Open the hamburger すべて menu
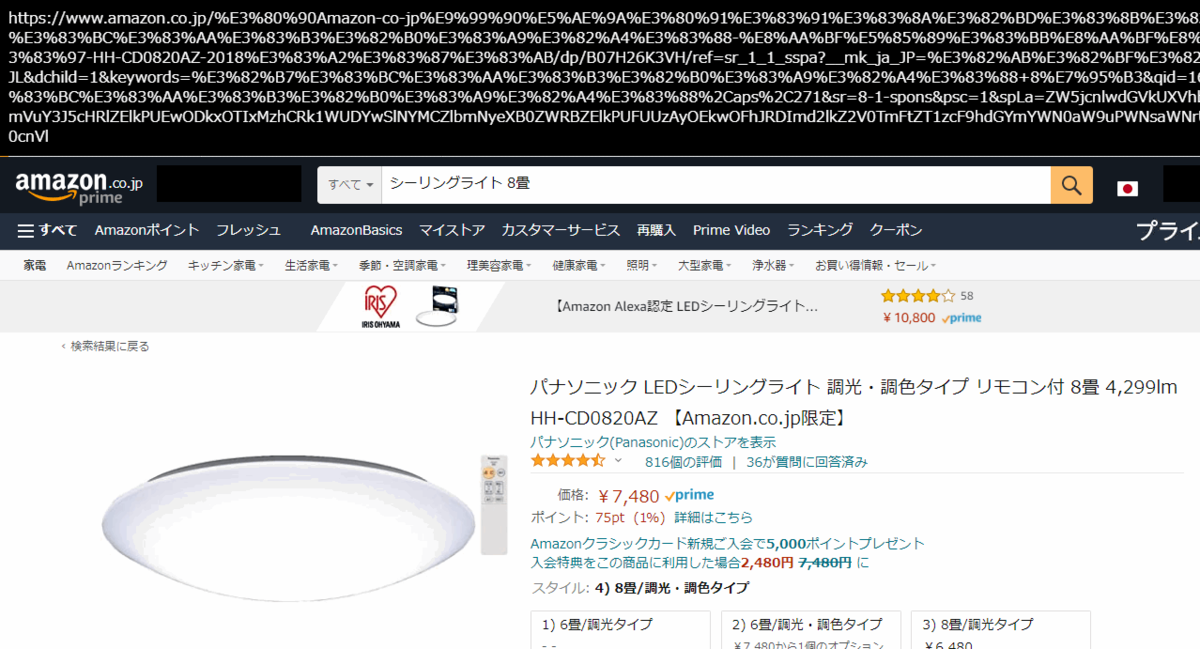The image size is (1200, 649). tap(47, 230)
